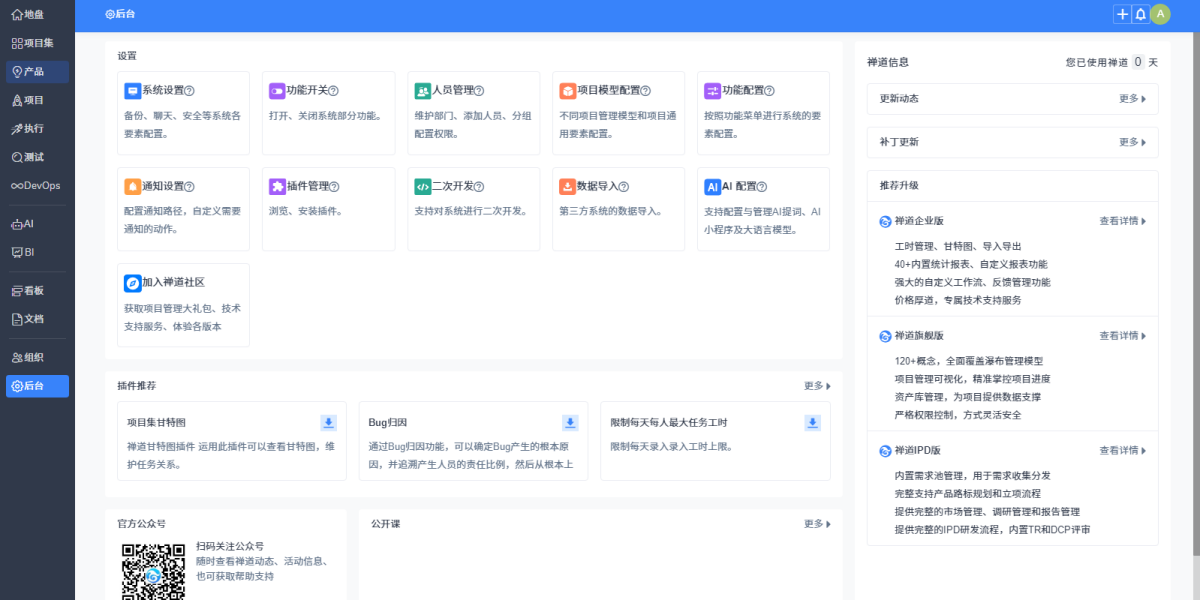Select 看板 from left navigation
Screen dimensions: 1200x600
point(37,291)
